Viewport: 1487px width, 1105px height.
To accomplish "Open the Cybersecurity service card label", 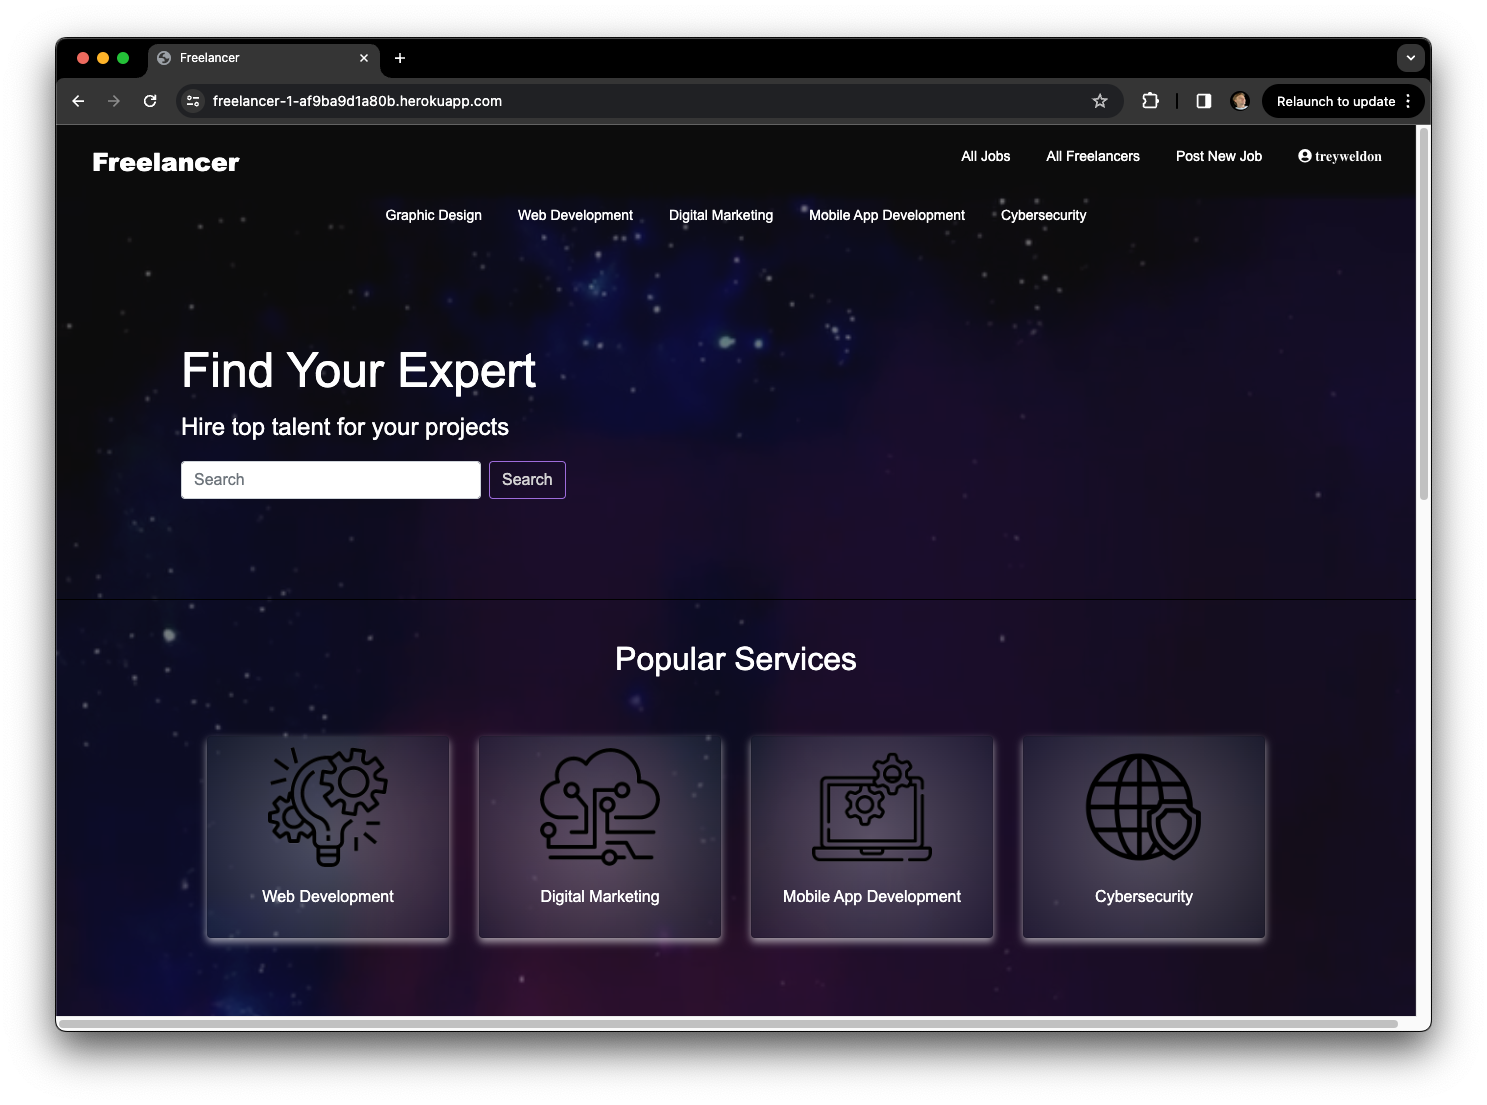I will (1144, 896).
